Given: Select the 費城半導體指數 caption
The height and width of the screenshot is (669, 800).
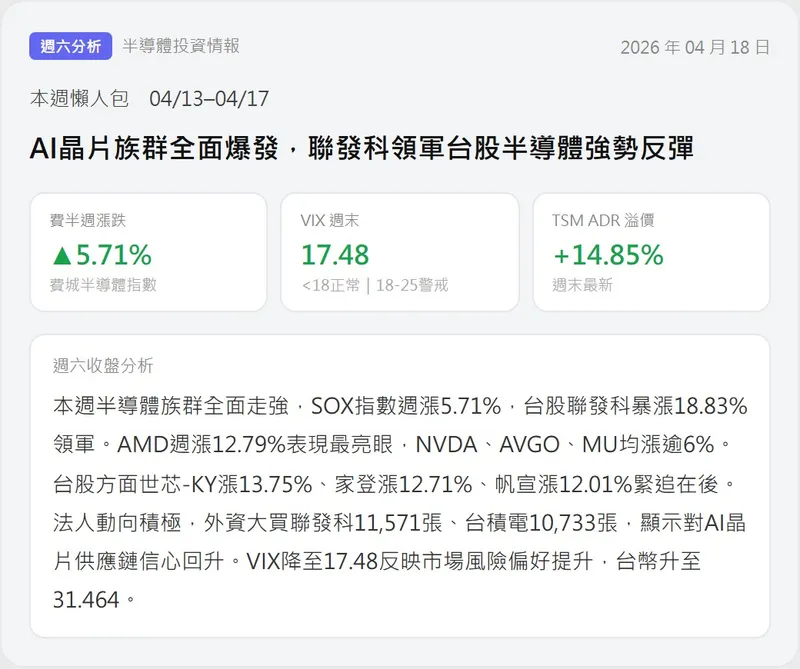Looking at the screenshot, I should click(103, 285).
